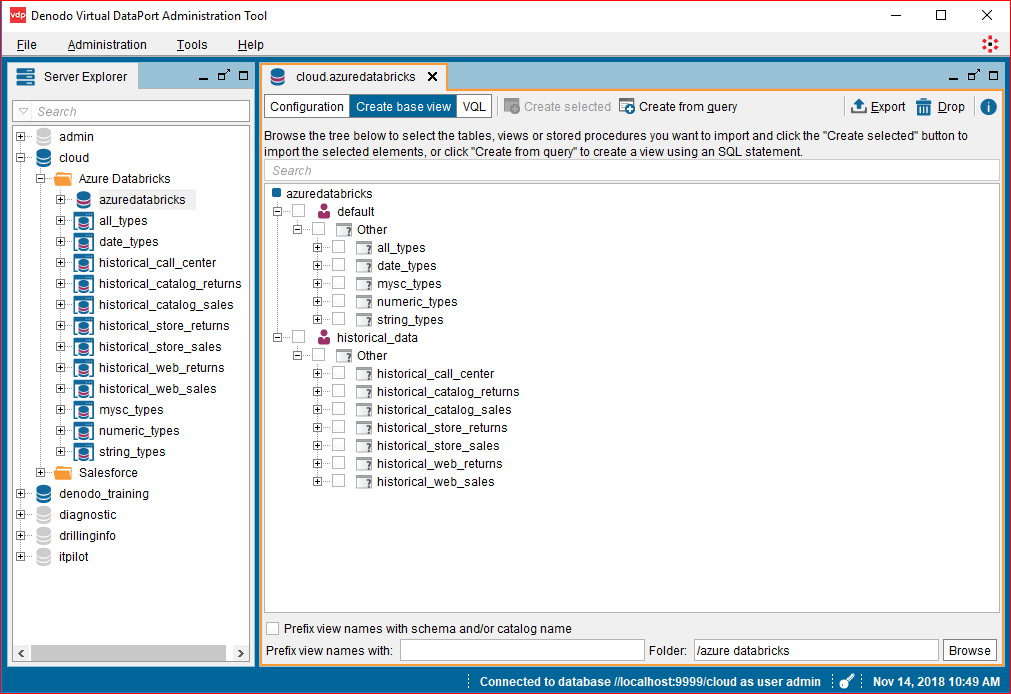The image size is (1011, 694).
Task: Collapse the historical_data schema node
Action: (277, 337)
